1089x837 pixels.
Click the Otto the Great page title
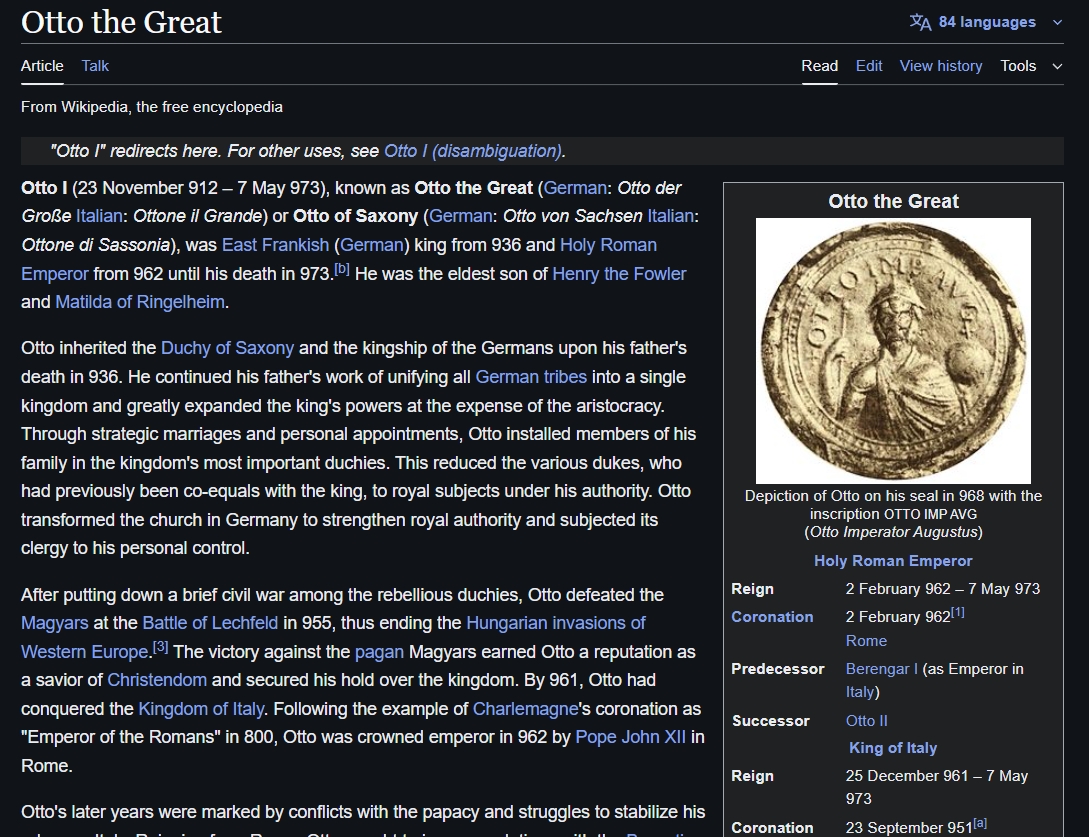click(122, 22)
